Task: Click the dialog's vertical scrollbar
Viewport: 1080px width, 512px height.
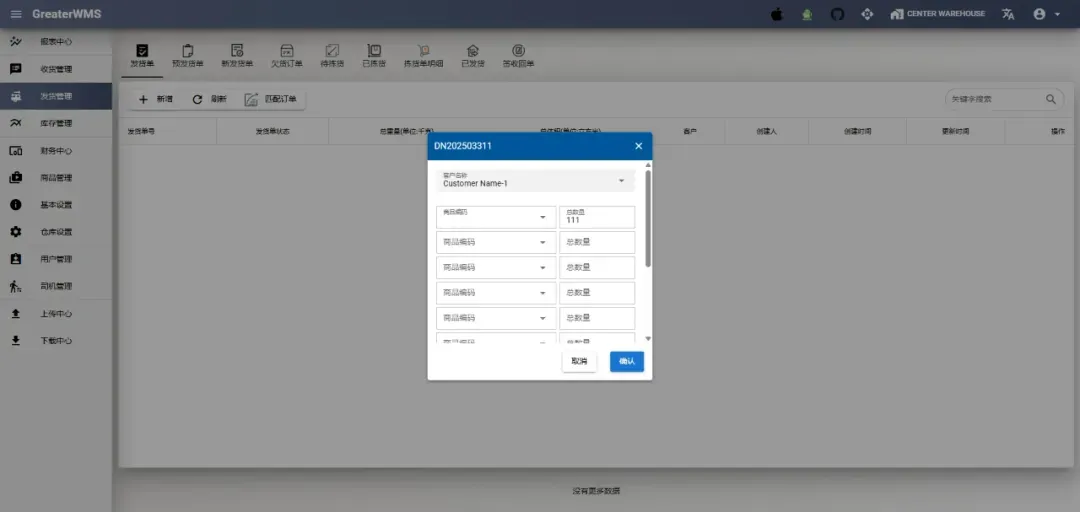Action: point(648,218)
